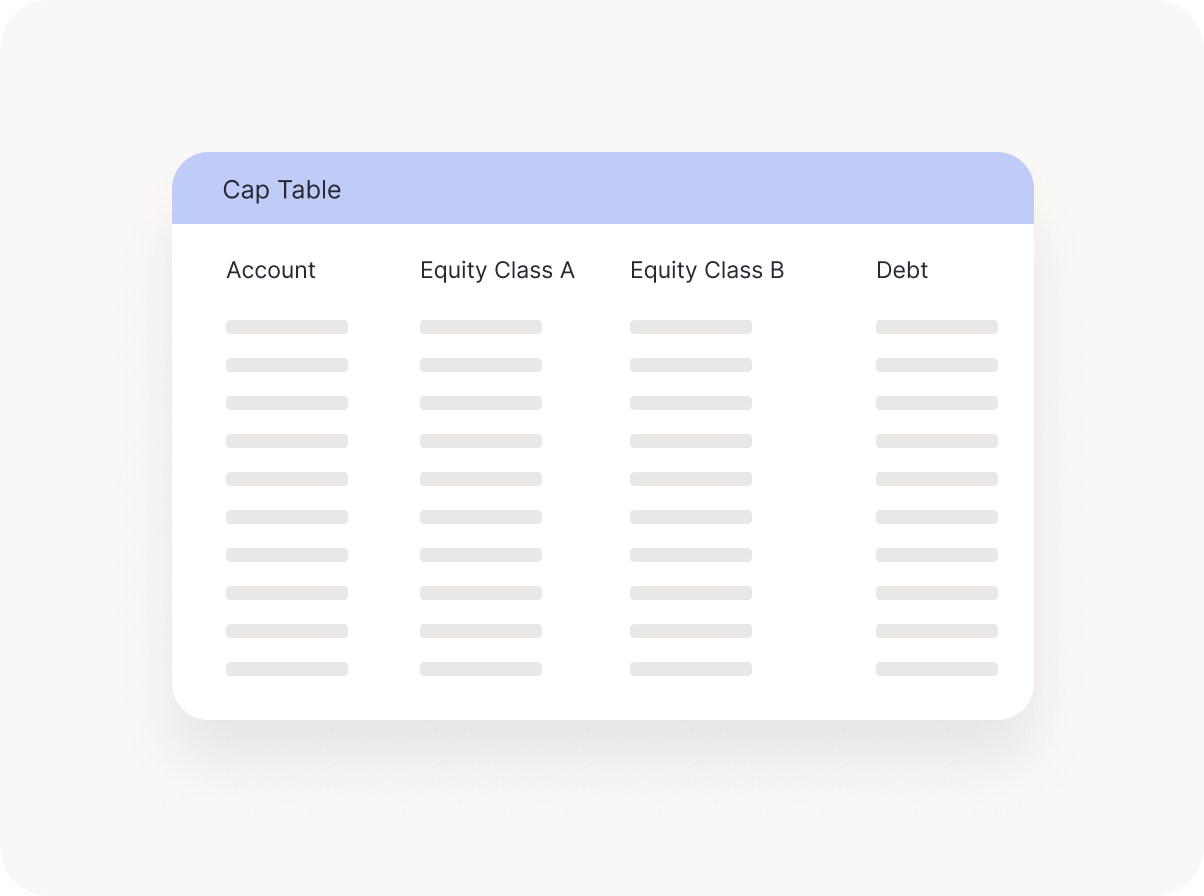Click the blue Cap Table header bar

point(603,188)
